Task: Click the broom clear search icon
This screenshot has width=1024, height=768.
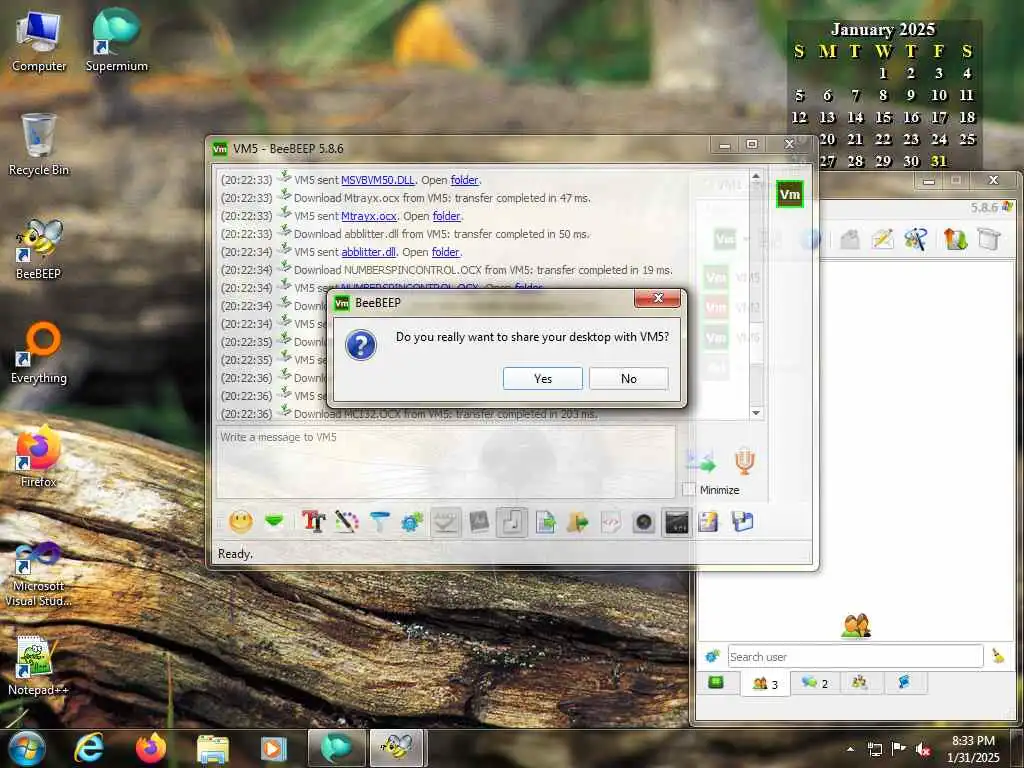Action: pyautogui.click(x=998, y=656)
